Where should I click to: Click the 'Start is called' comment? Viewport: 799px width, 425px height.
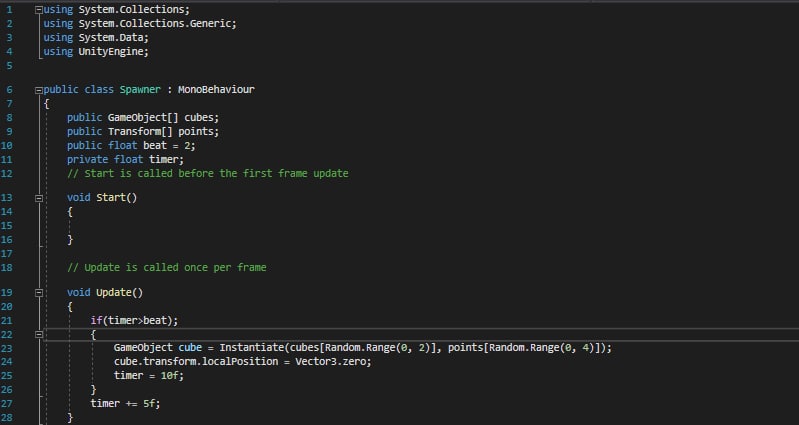pyautogui.click(x=207, y=173)
